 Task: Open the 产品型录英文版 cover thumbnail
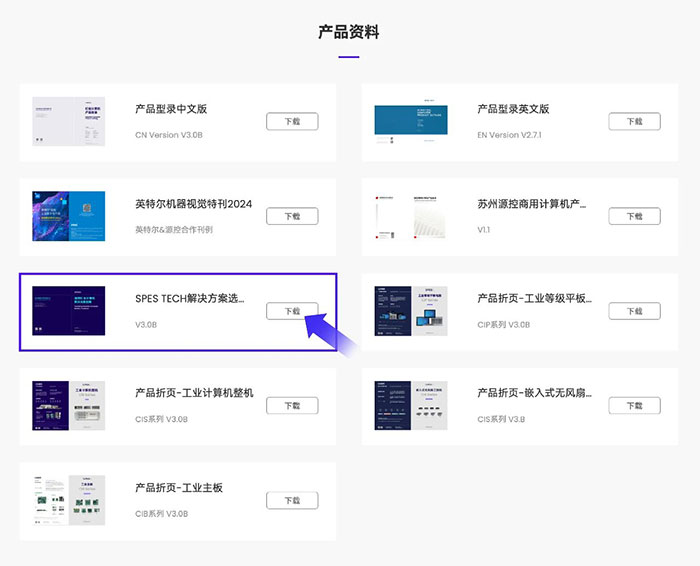tap(411, 121)
